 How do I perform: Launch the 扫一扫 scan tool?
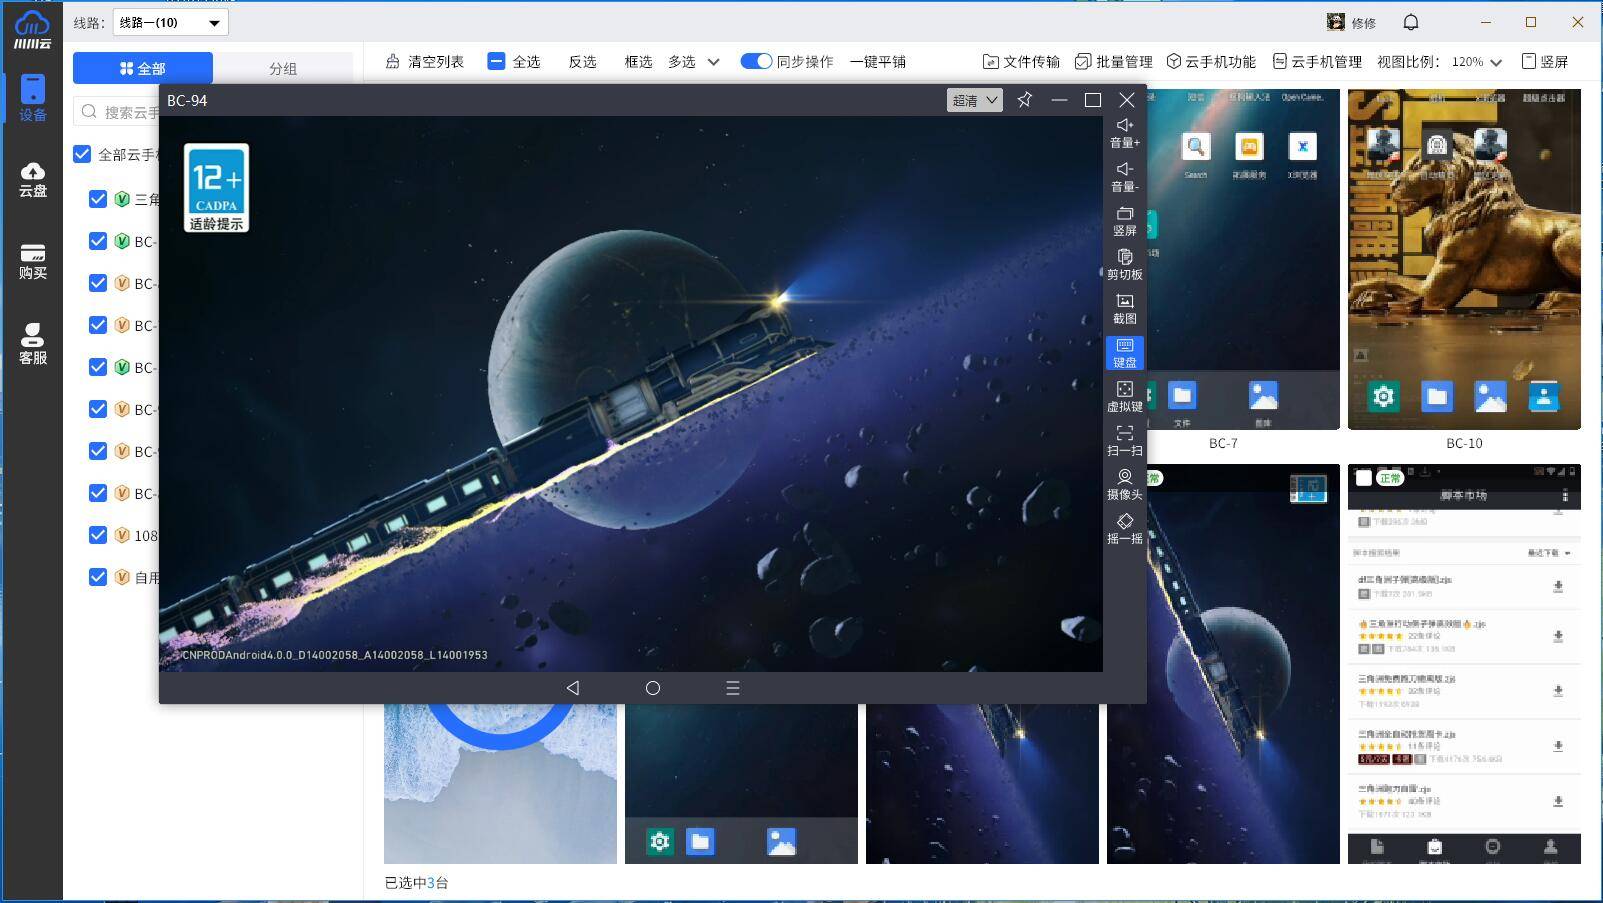(1125, 441)
